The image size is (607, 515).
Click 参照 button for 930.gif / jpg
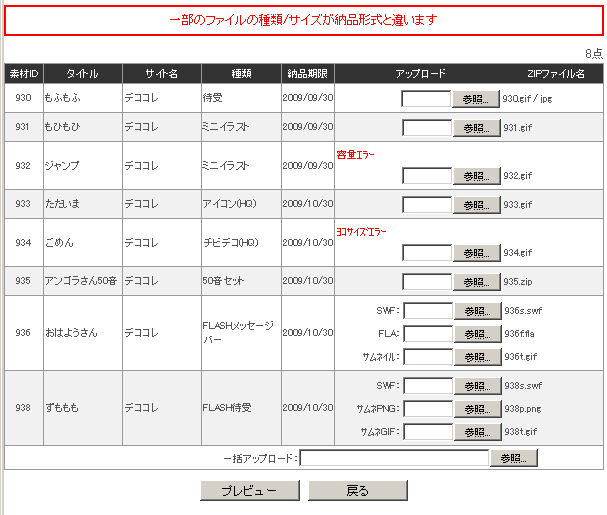[x=476, y=99]
